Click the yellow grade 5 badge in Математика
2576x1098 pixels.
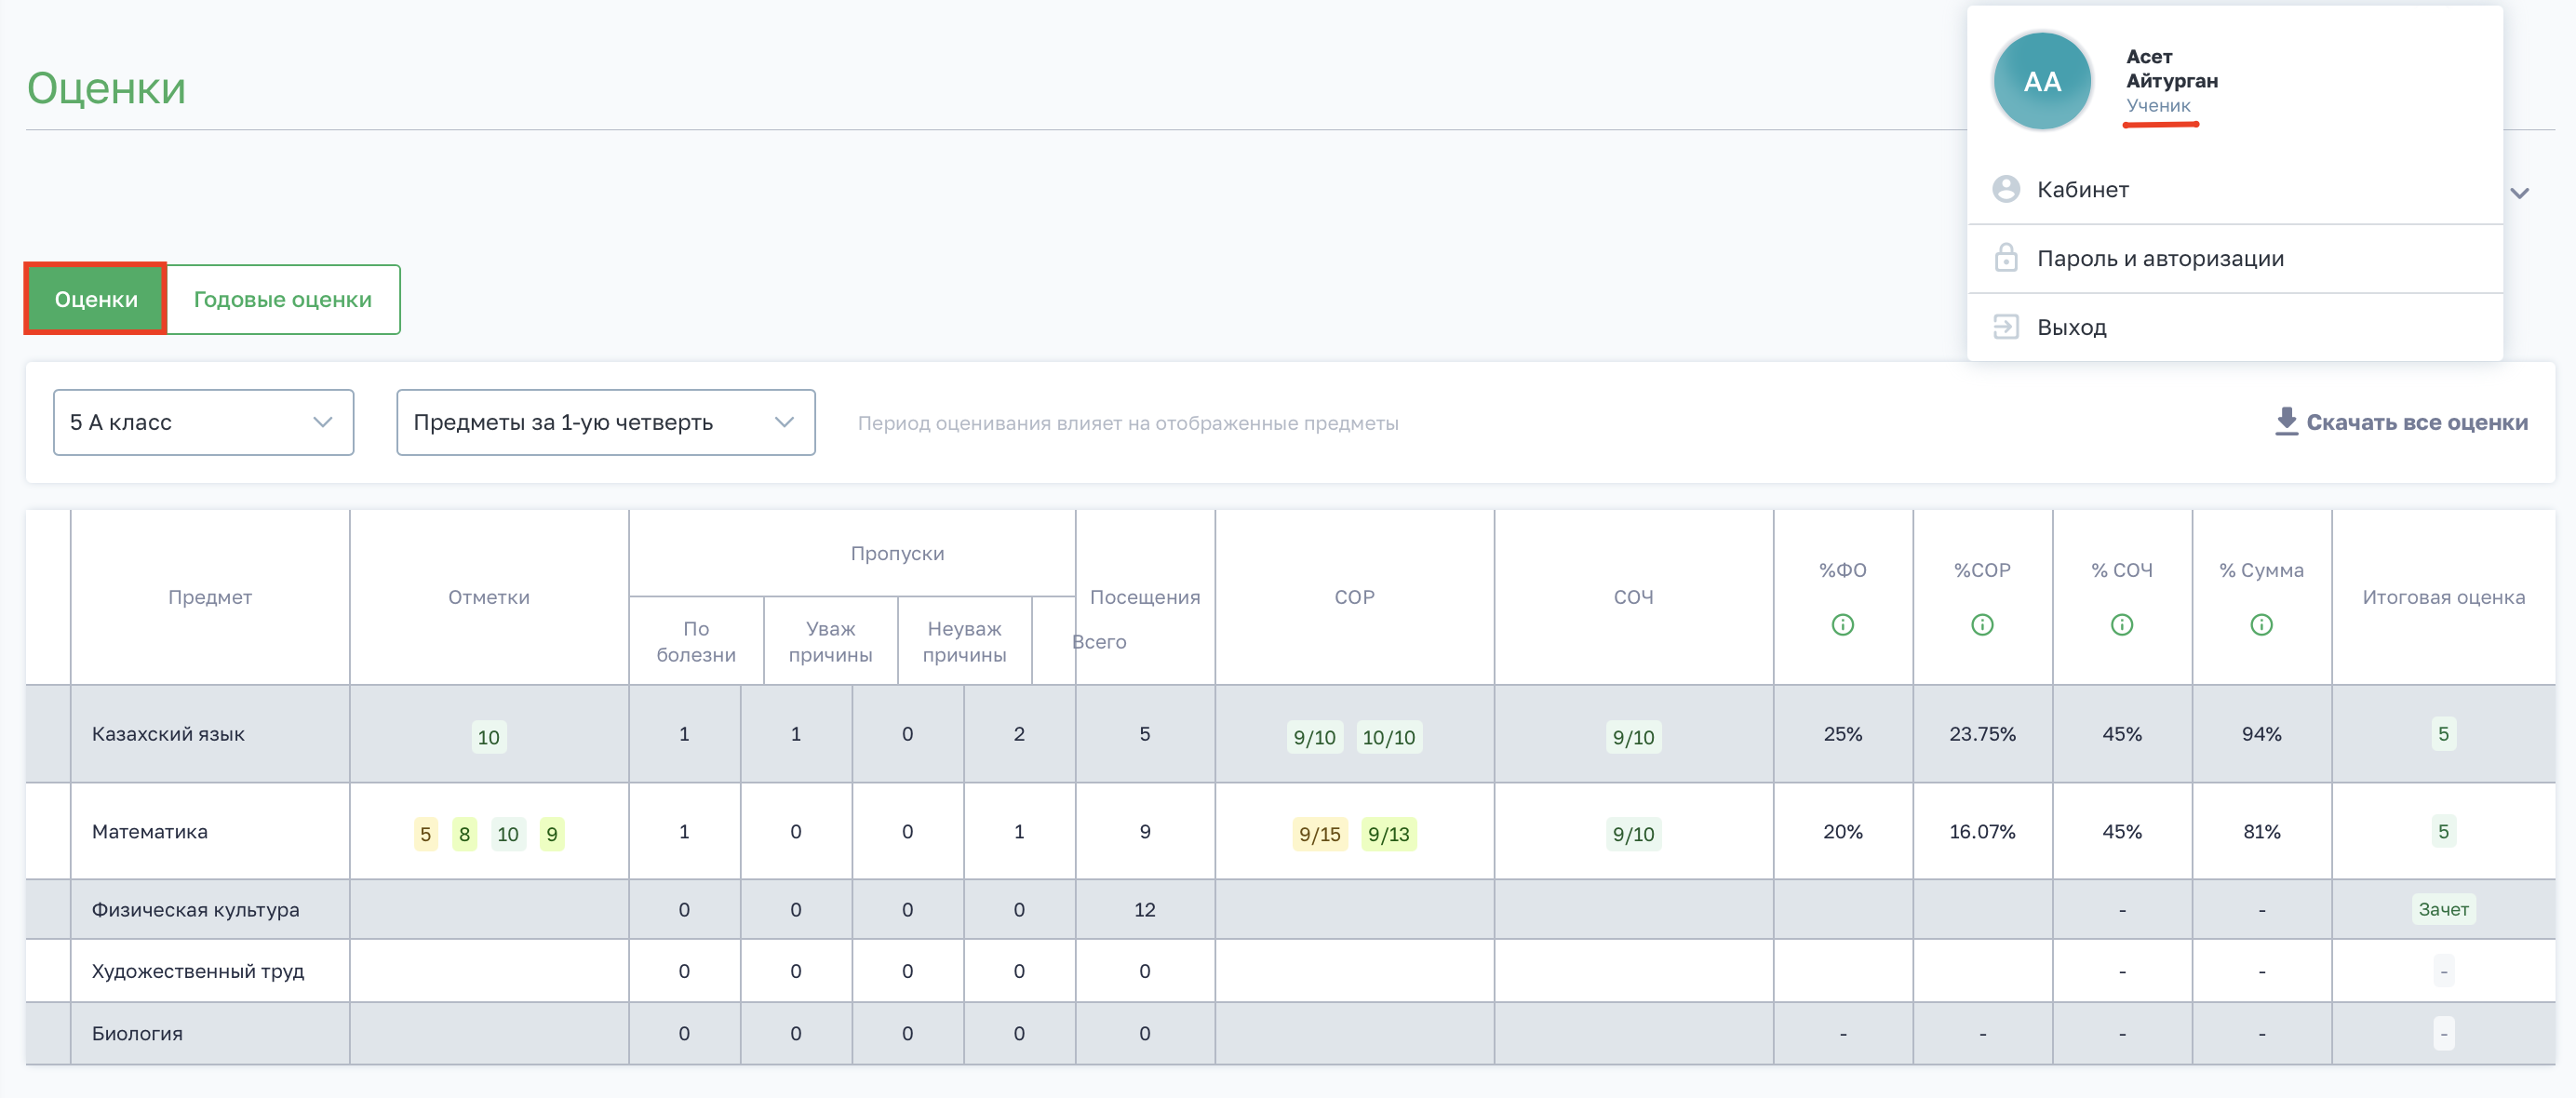point(425,834)
